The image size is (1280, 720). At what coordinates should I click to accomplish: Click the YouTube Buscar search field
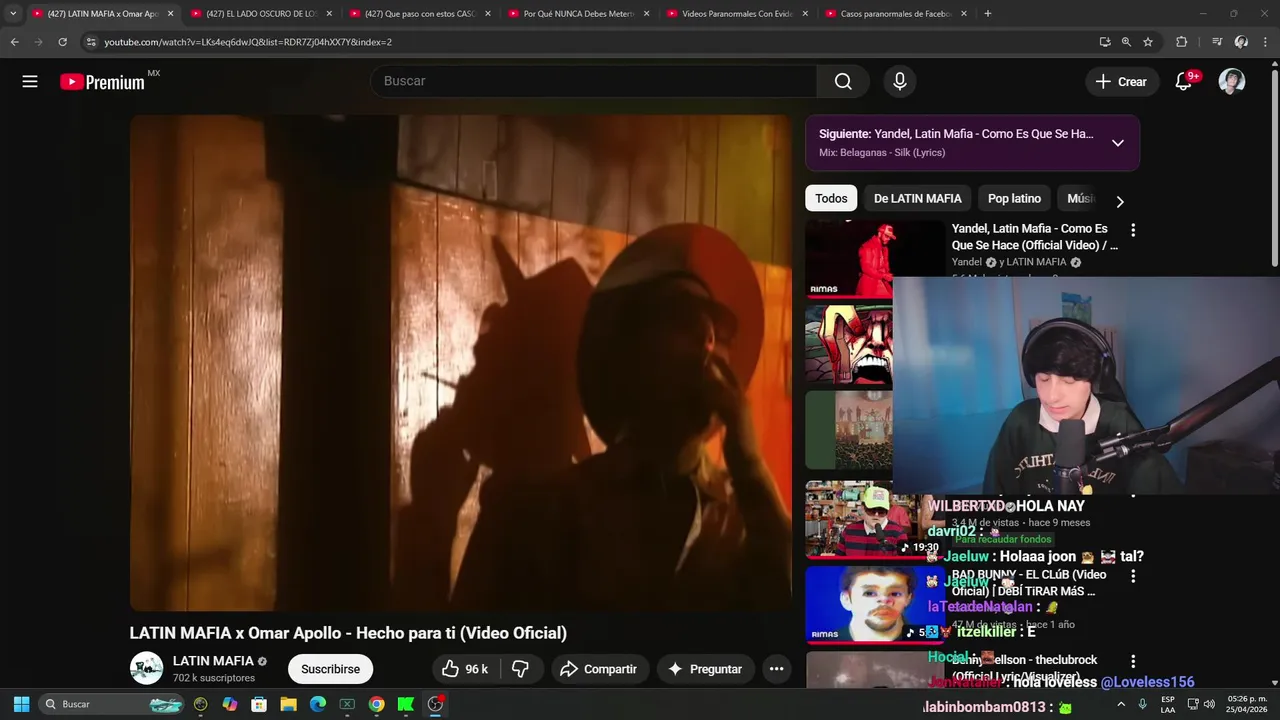594,81
